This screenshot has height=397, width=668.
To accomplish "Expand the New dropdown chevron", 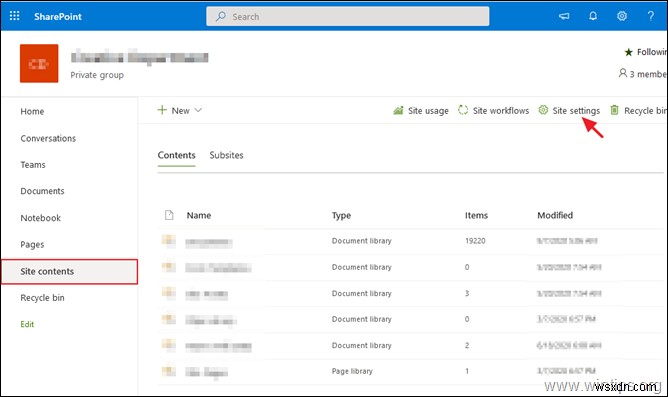I will pyautogui.click(x=198, y=110).
